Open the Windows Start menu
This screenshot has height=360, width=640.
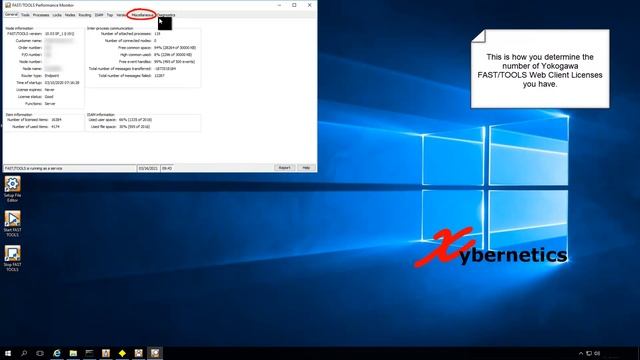8,353
